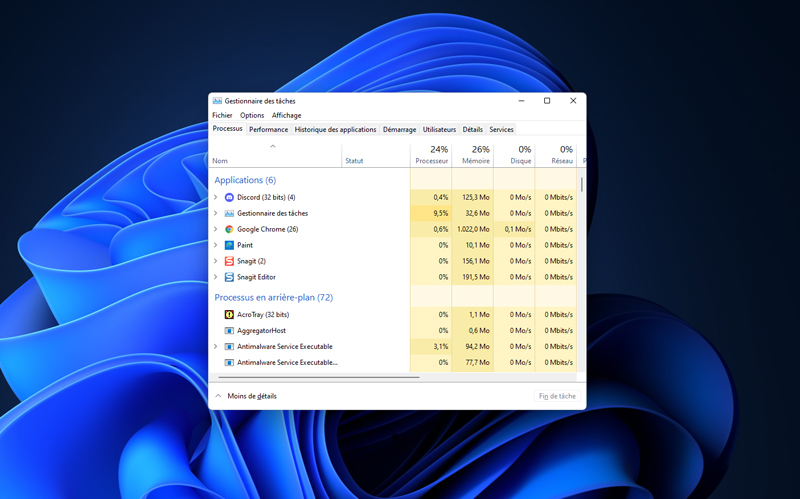Click the 156,1 Mo memory value

coord(476,261)
